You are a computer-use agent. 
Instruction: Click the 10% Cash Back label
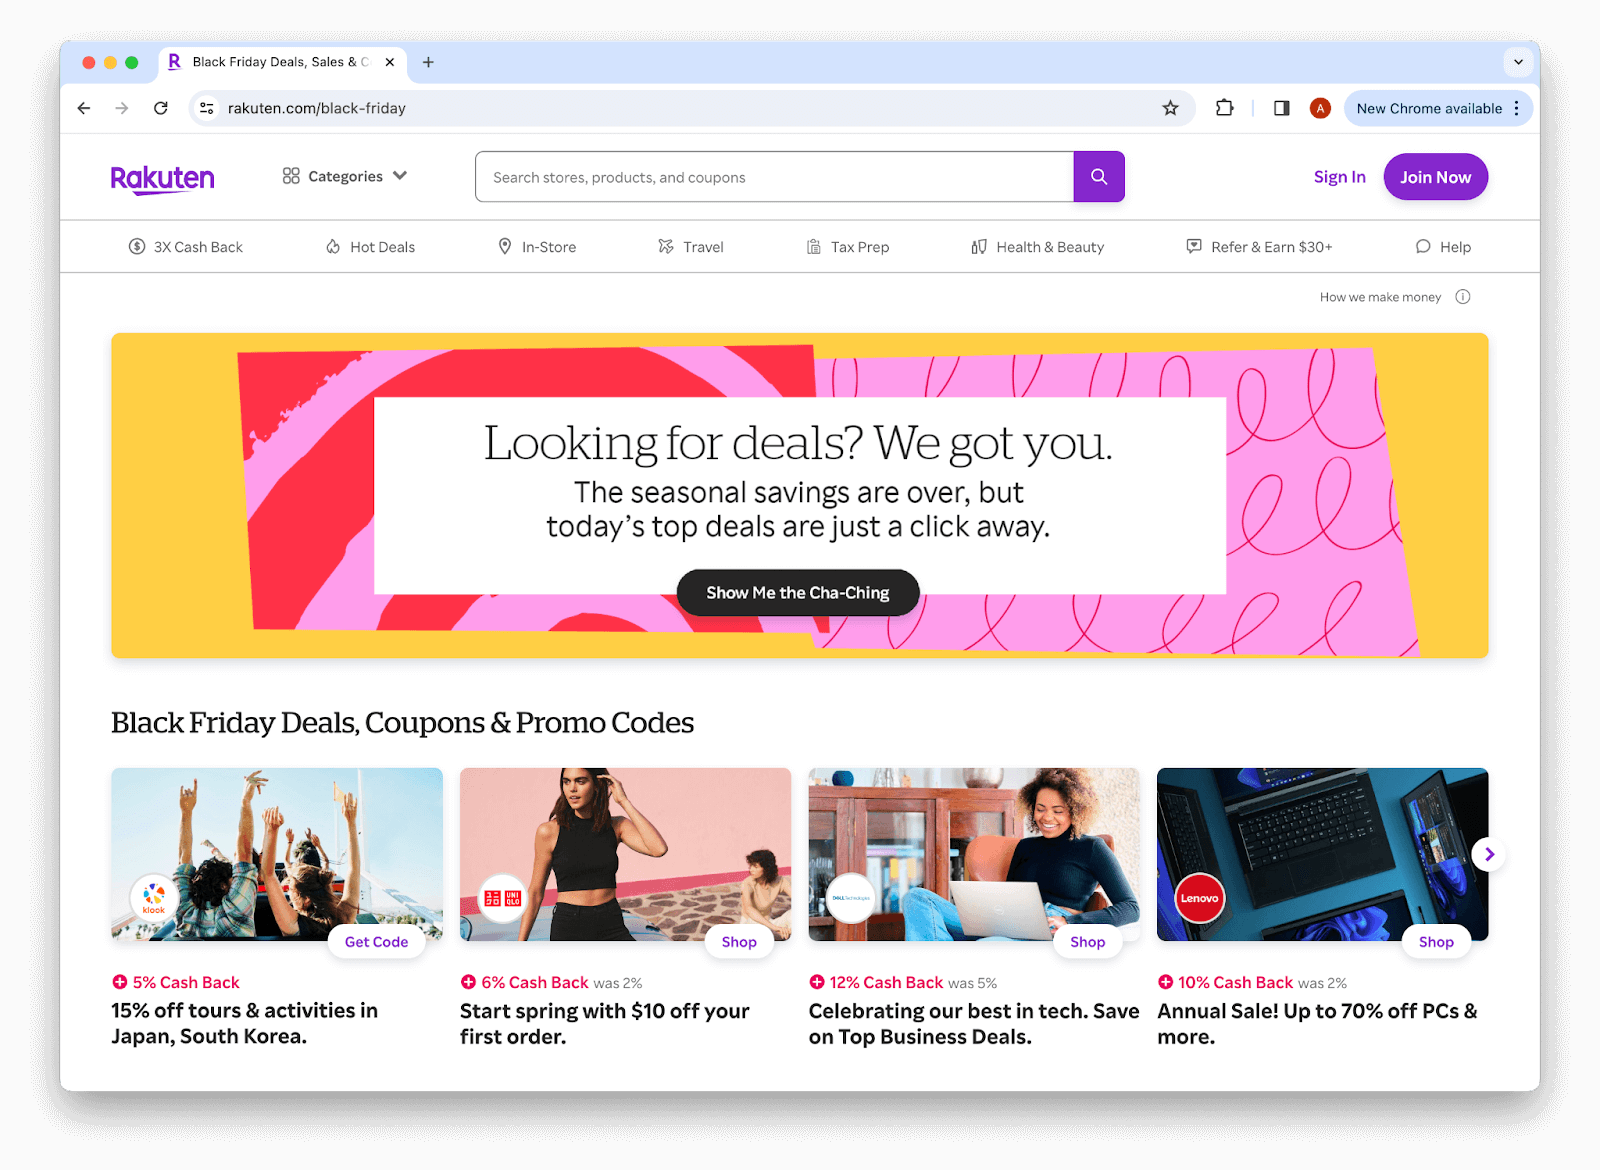pyautogui.click(x=1235, y=983)
